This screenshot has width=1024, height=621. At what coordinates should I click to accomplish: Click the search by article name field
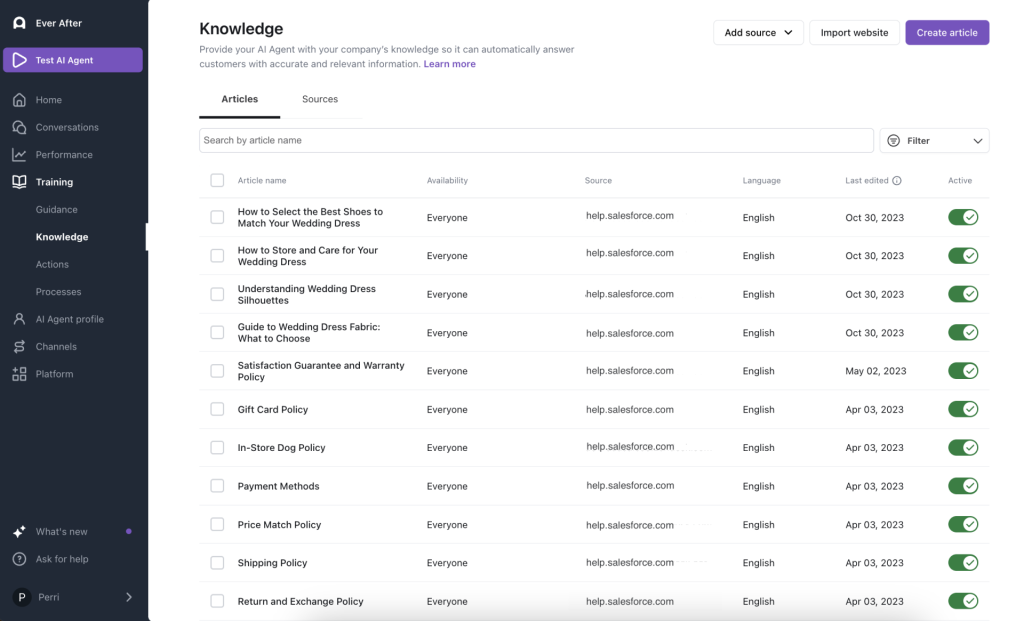point(535,140)
